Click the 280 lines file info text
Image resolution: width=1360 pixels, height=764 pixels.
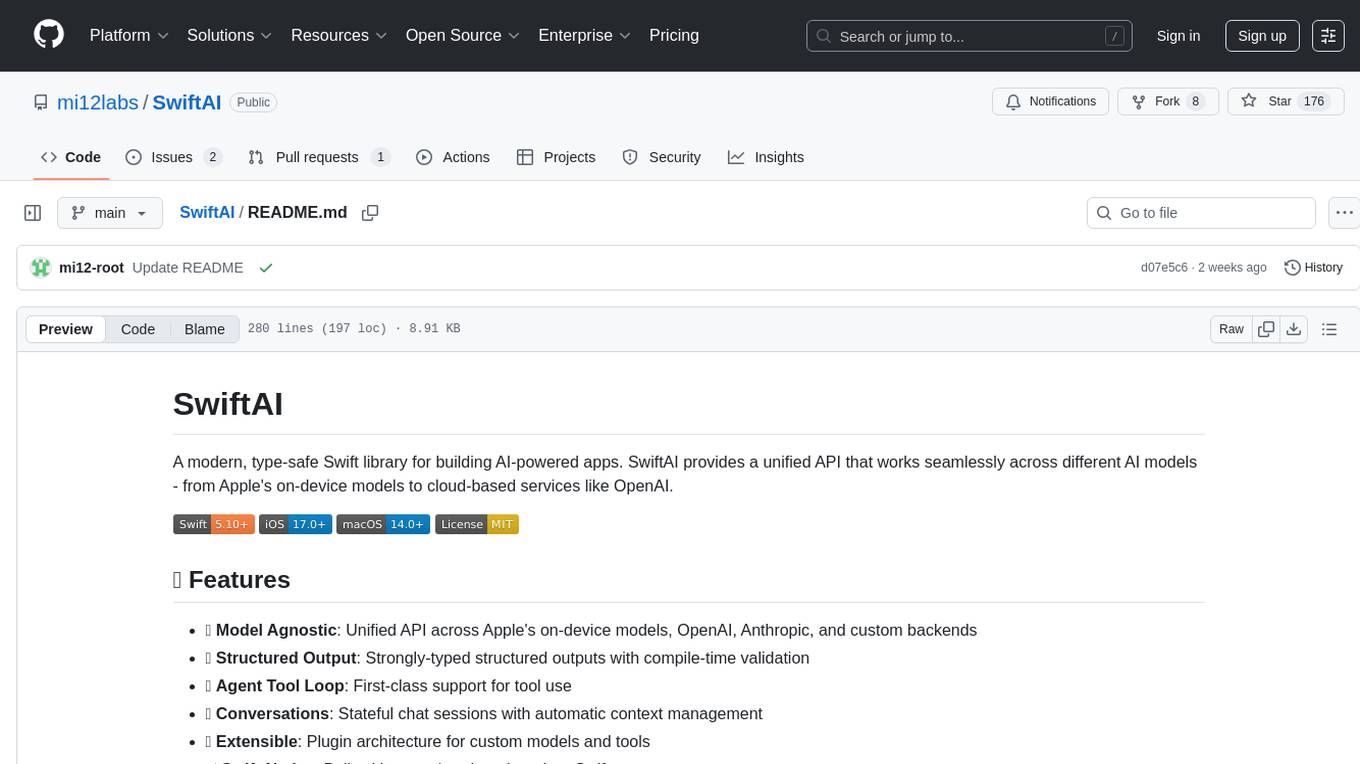click(x=354, y=329)
